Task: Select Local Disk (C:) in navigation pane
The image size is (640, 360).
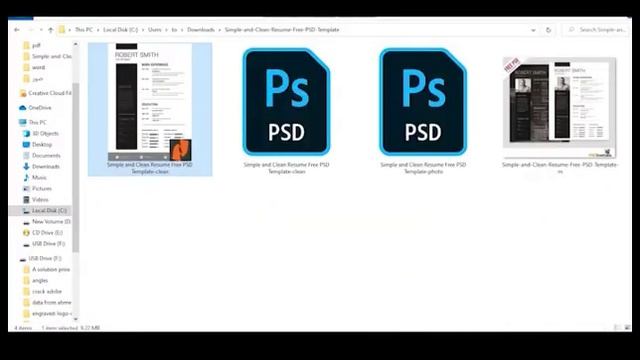Action: 40,211
